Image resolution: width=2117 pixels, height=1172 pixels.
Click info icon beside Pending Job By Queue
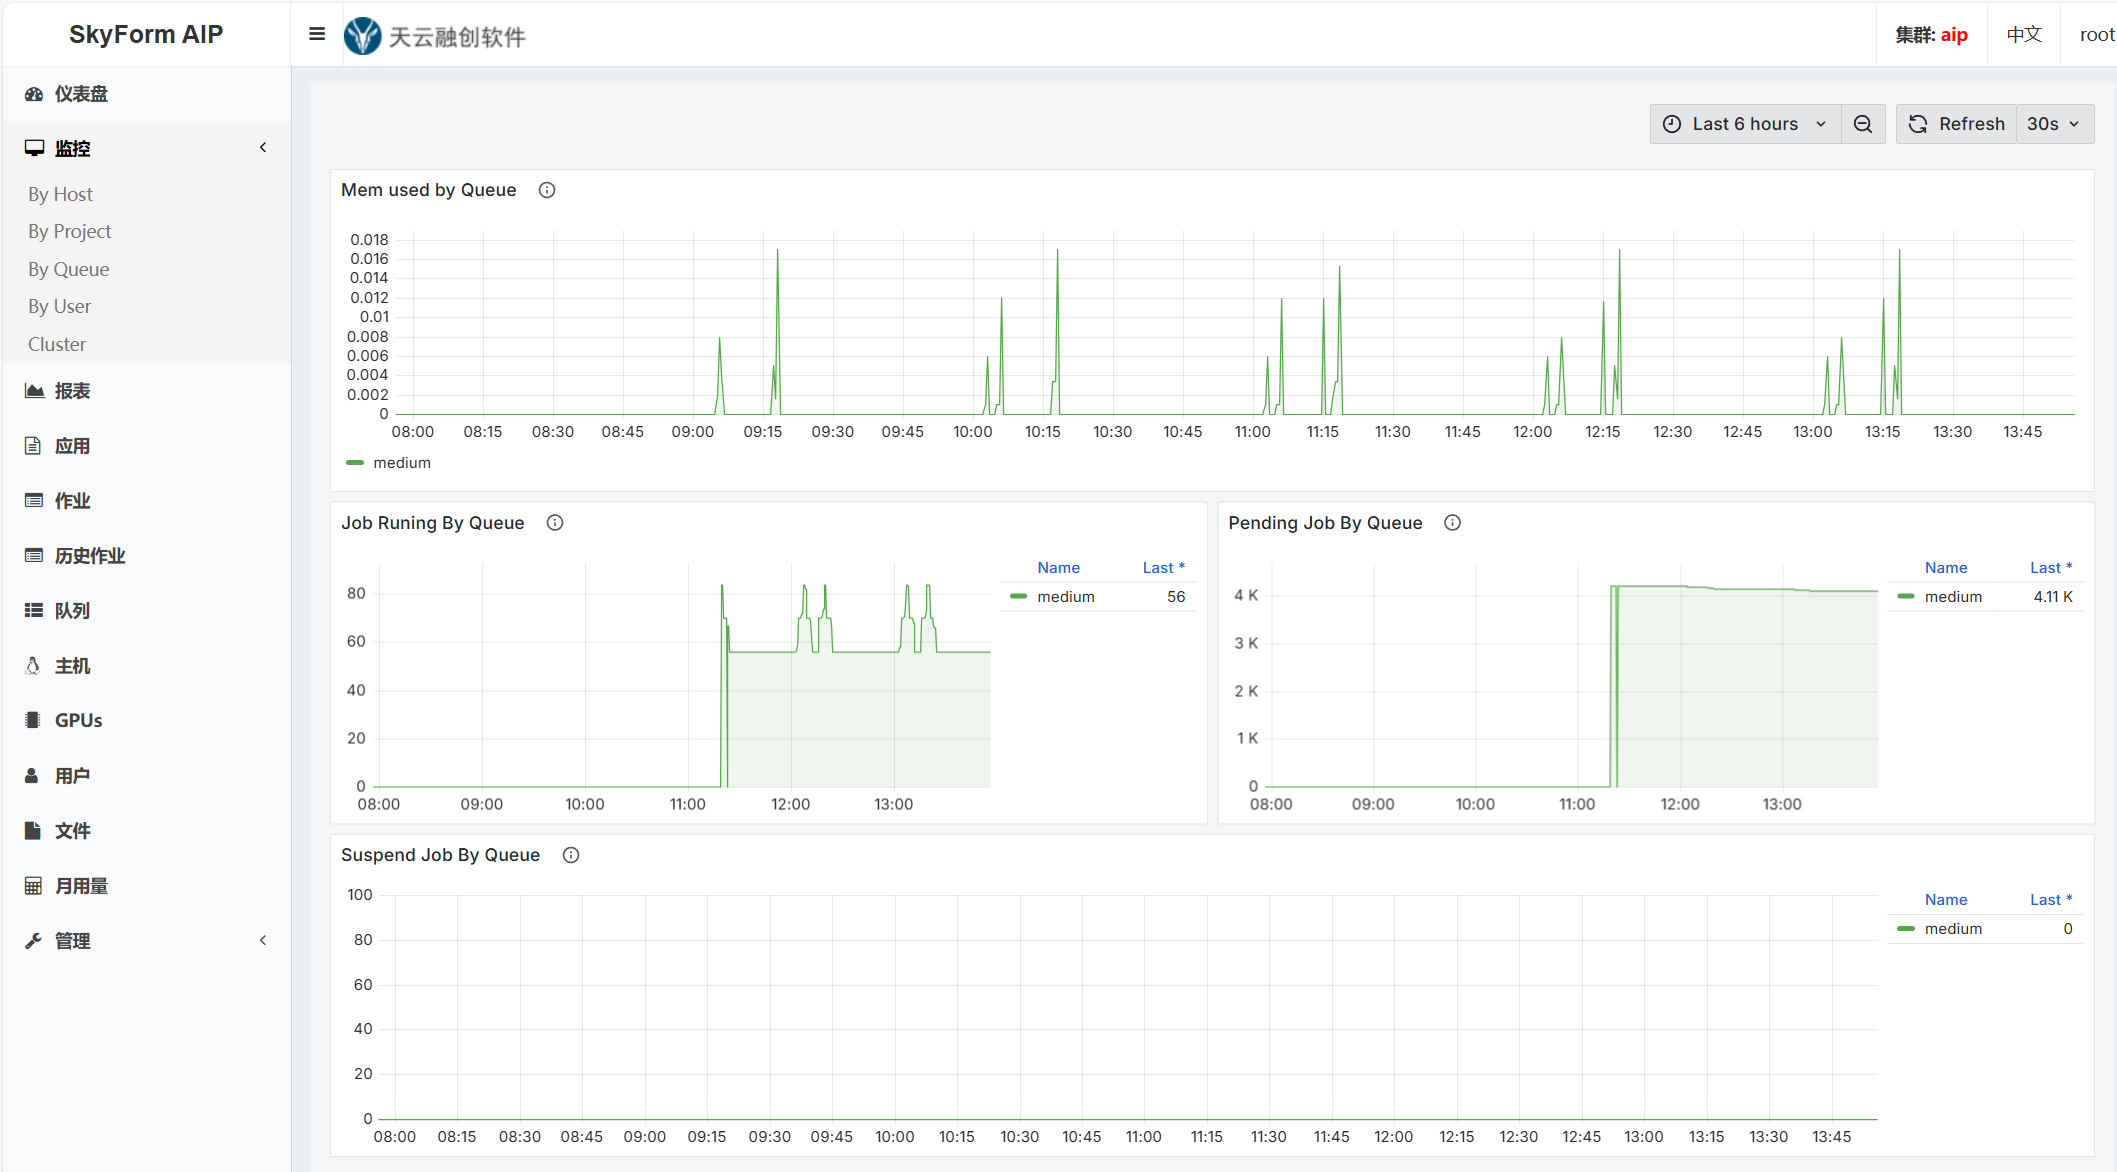pyautogui.click(x=1453, y=523)
